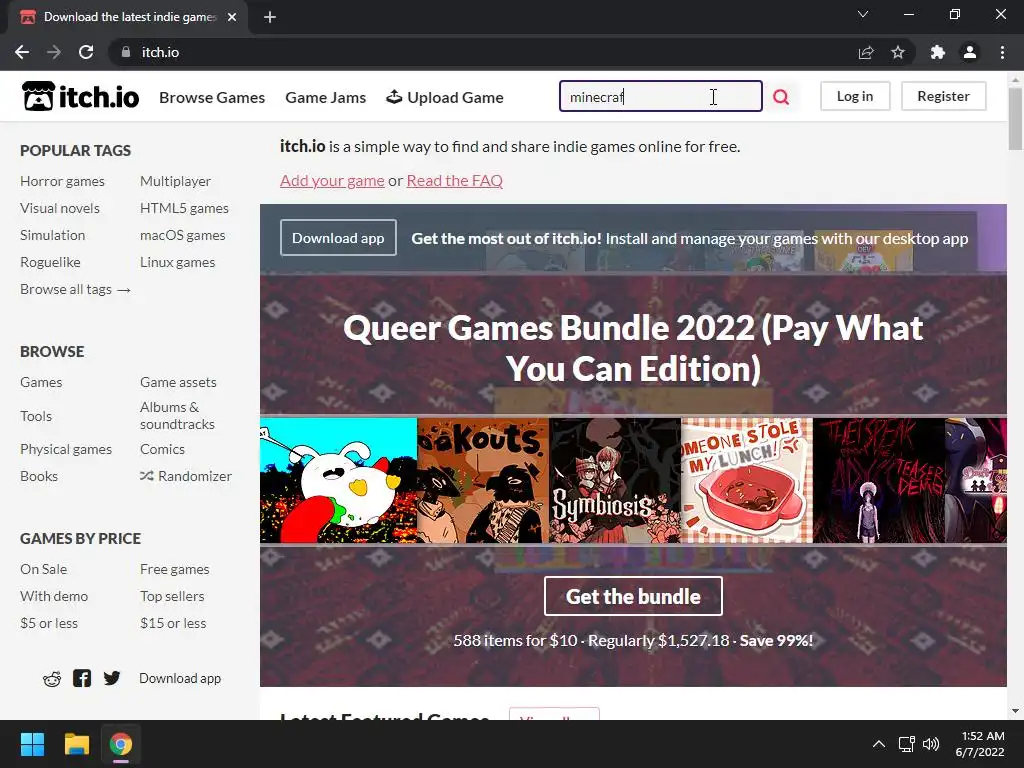Open Simulation tag
Image resolution: width=1024 pixels, height=768 pixels.
tap(52, 234)
